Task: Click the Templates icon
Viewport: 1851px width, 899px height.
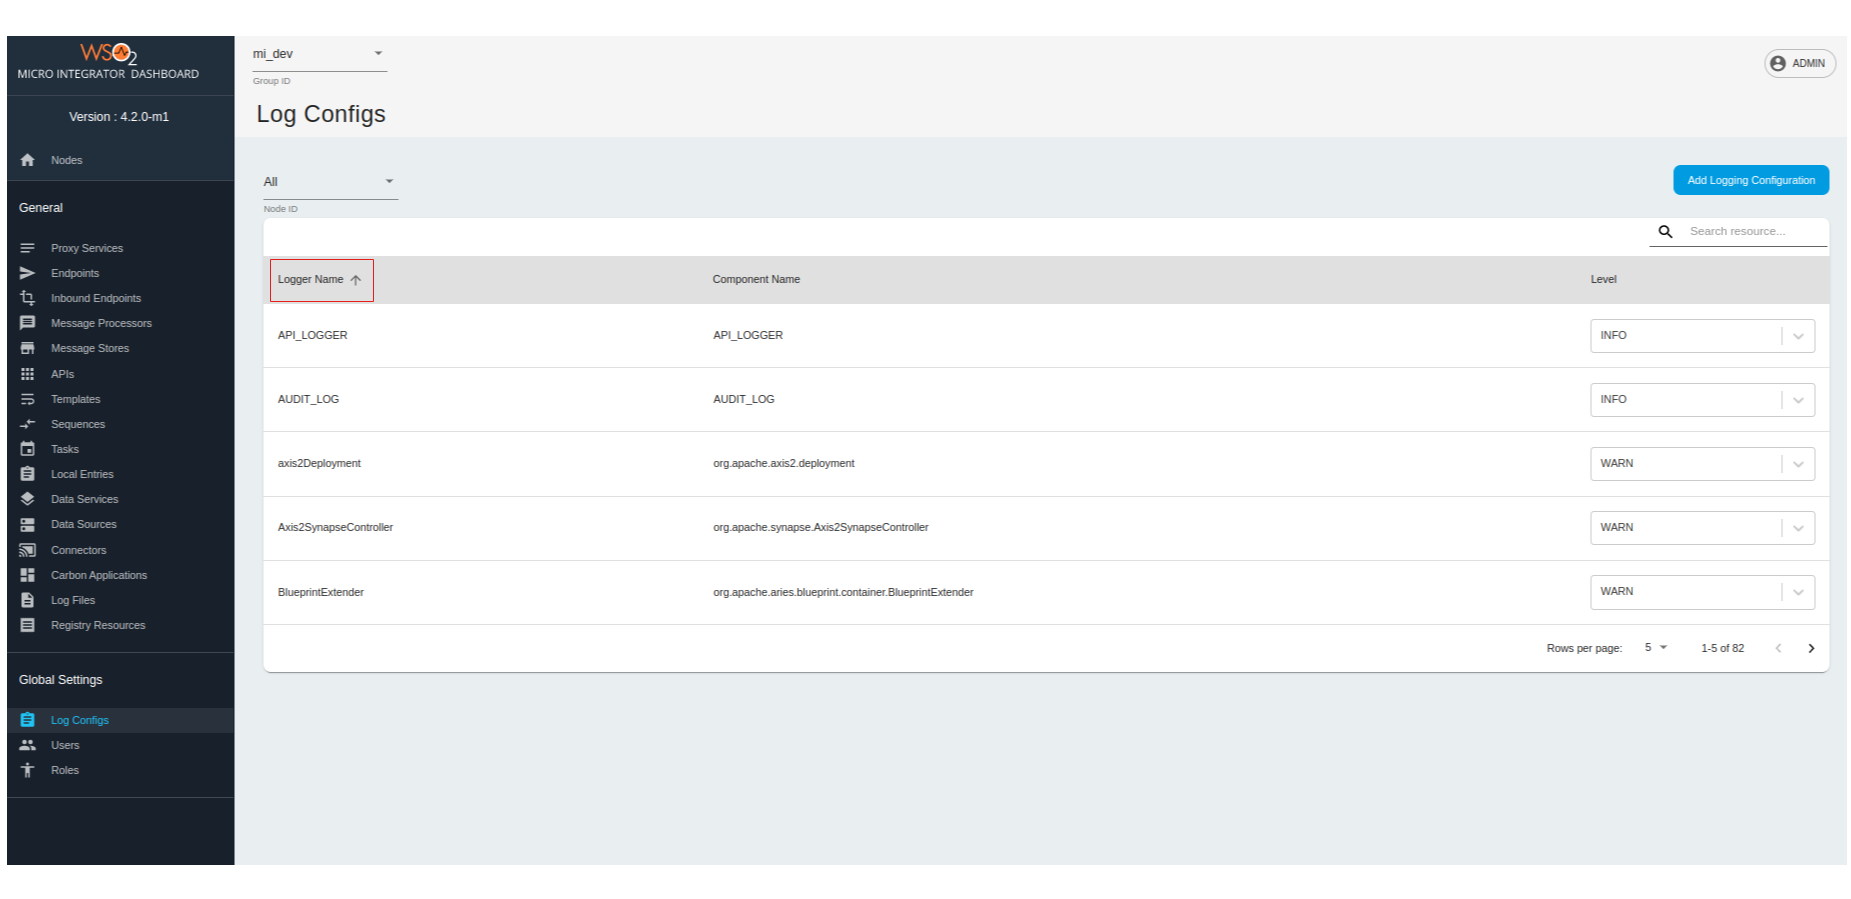Action: [27, 399]
